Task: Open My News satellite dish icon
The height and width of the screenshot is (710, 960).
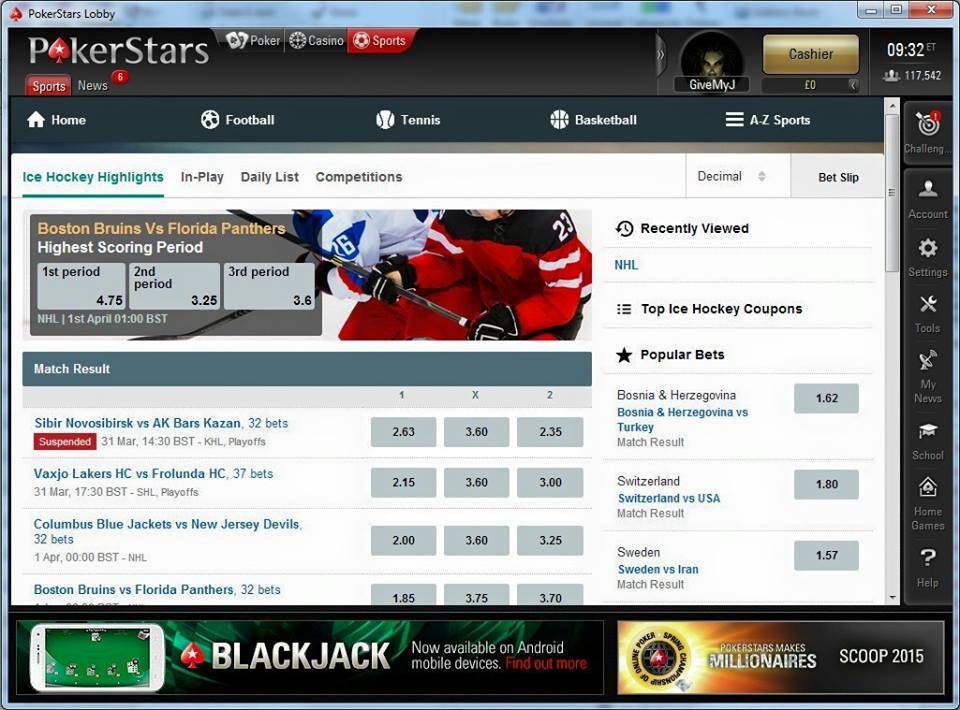Action: 927,361
